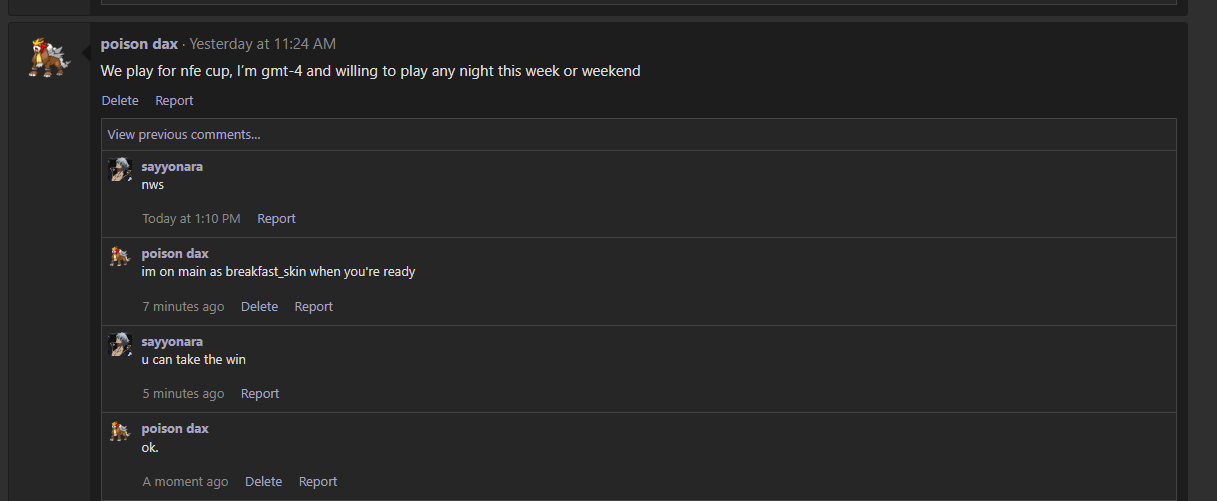The width and height of the screenshot is (1217, 501).
Task: Click sayyonara's avatar beside "u can take the win"
Action: (120, 345)
